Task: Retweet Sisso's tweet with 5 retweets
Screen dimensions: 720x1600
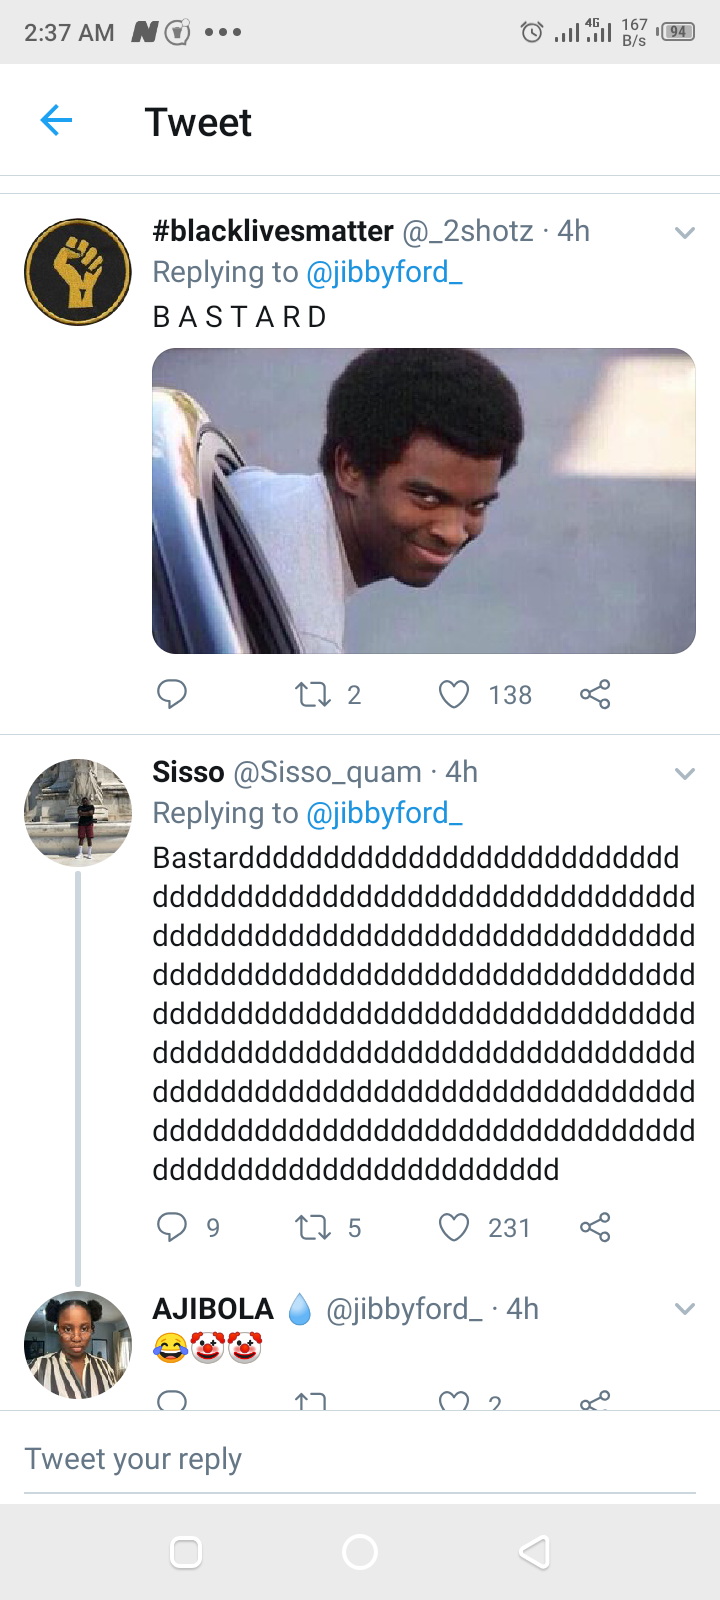Action: (313, 1227)
